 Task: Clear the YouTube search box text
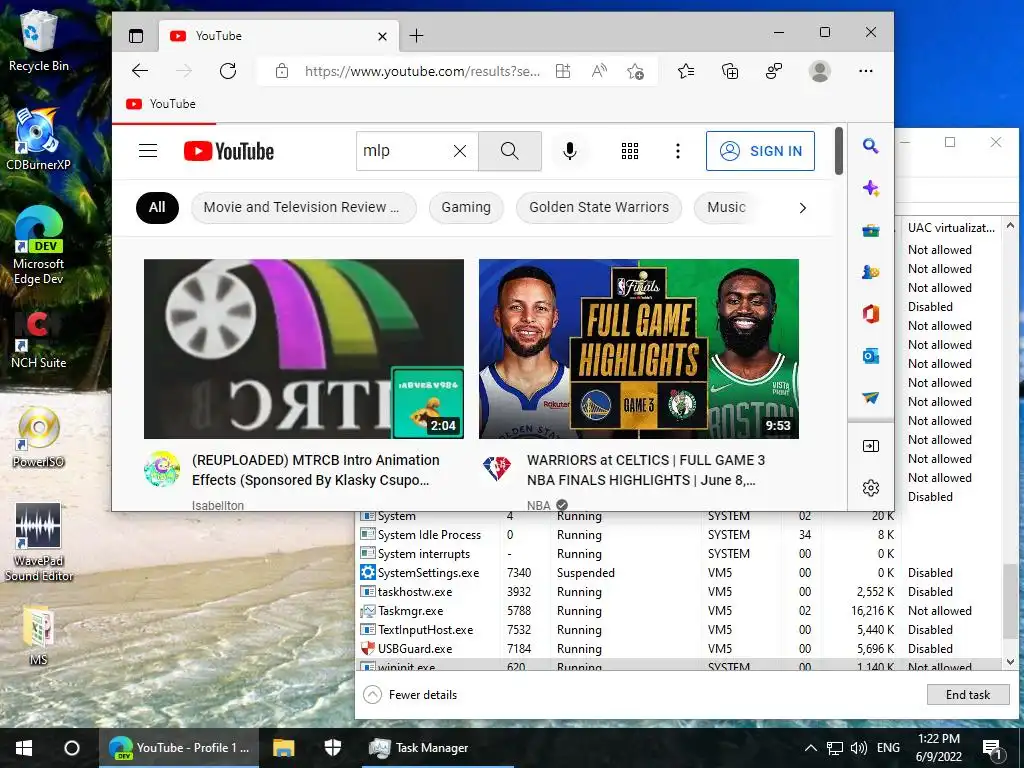460,151
